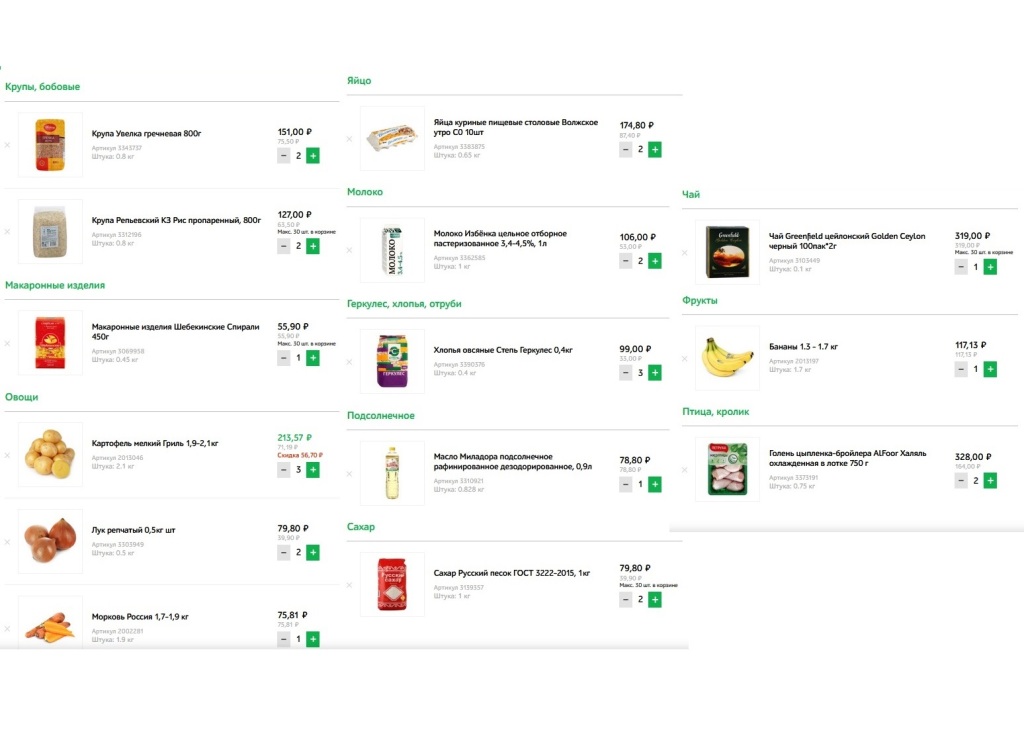This screenshot has width=1024, height=736.
Task: Click plus button for Макаронные изделия Шебекинские
Action: tap(313, 358)
